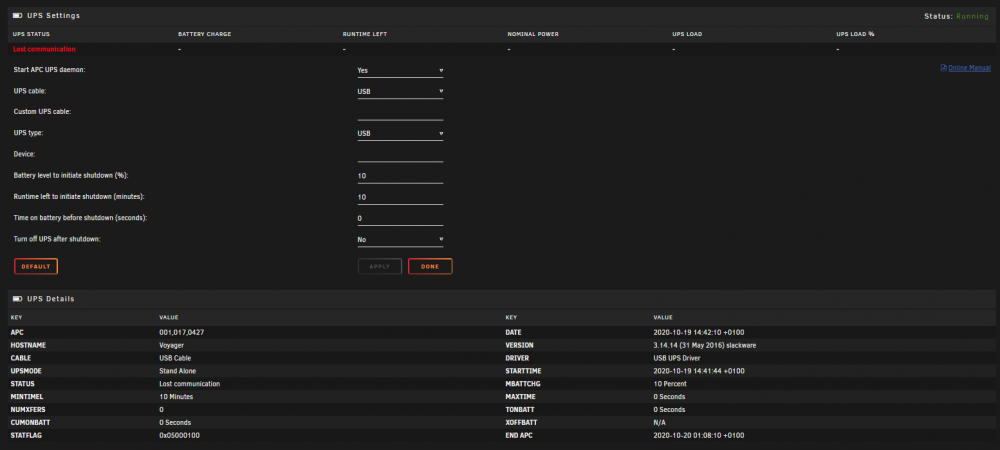Click the HOSTNAME value Voyager

(172, 345)
